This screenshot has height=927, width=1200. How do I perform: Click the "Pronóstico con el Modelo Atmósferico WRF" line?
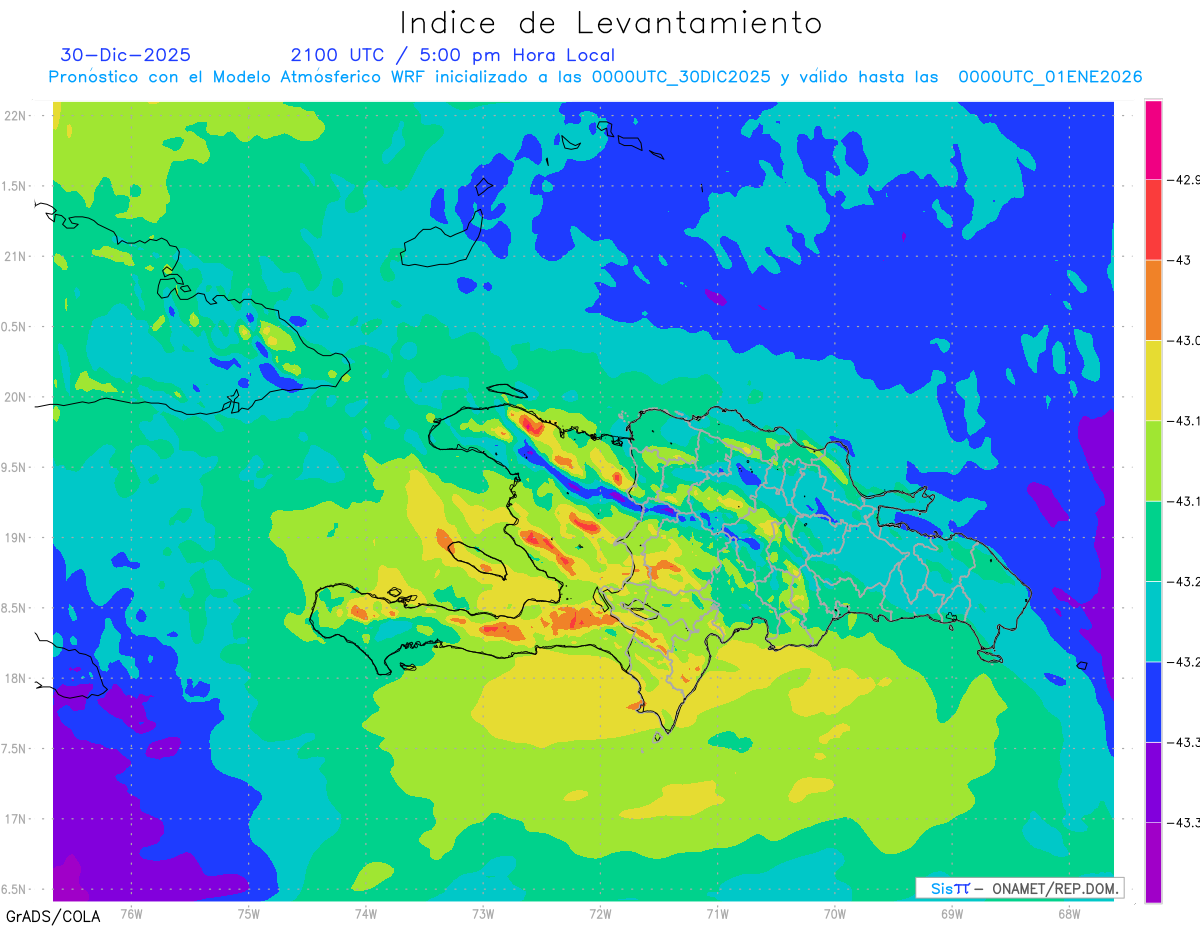point(595,77)
